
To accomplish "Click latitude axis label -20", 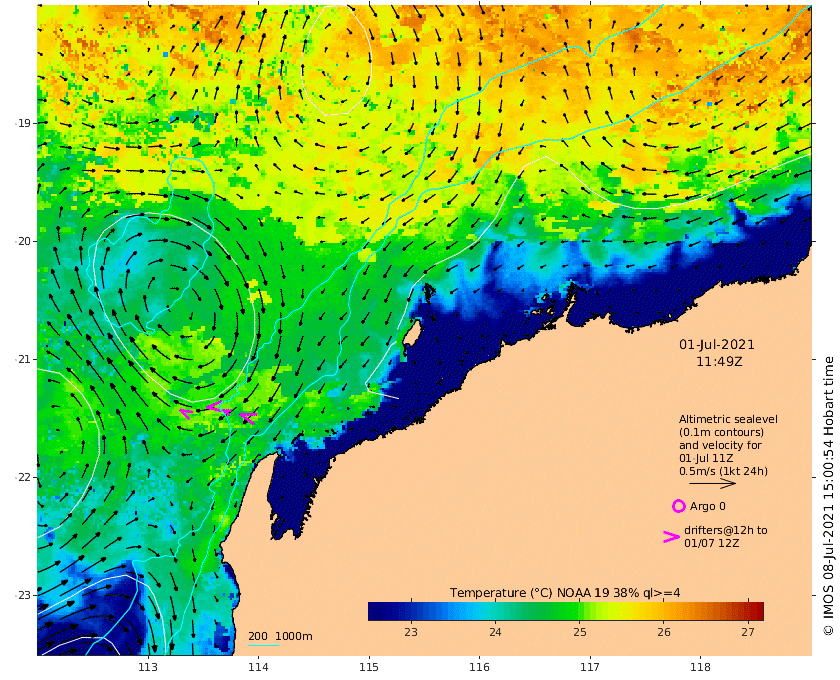I will [x=23, y=241].
